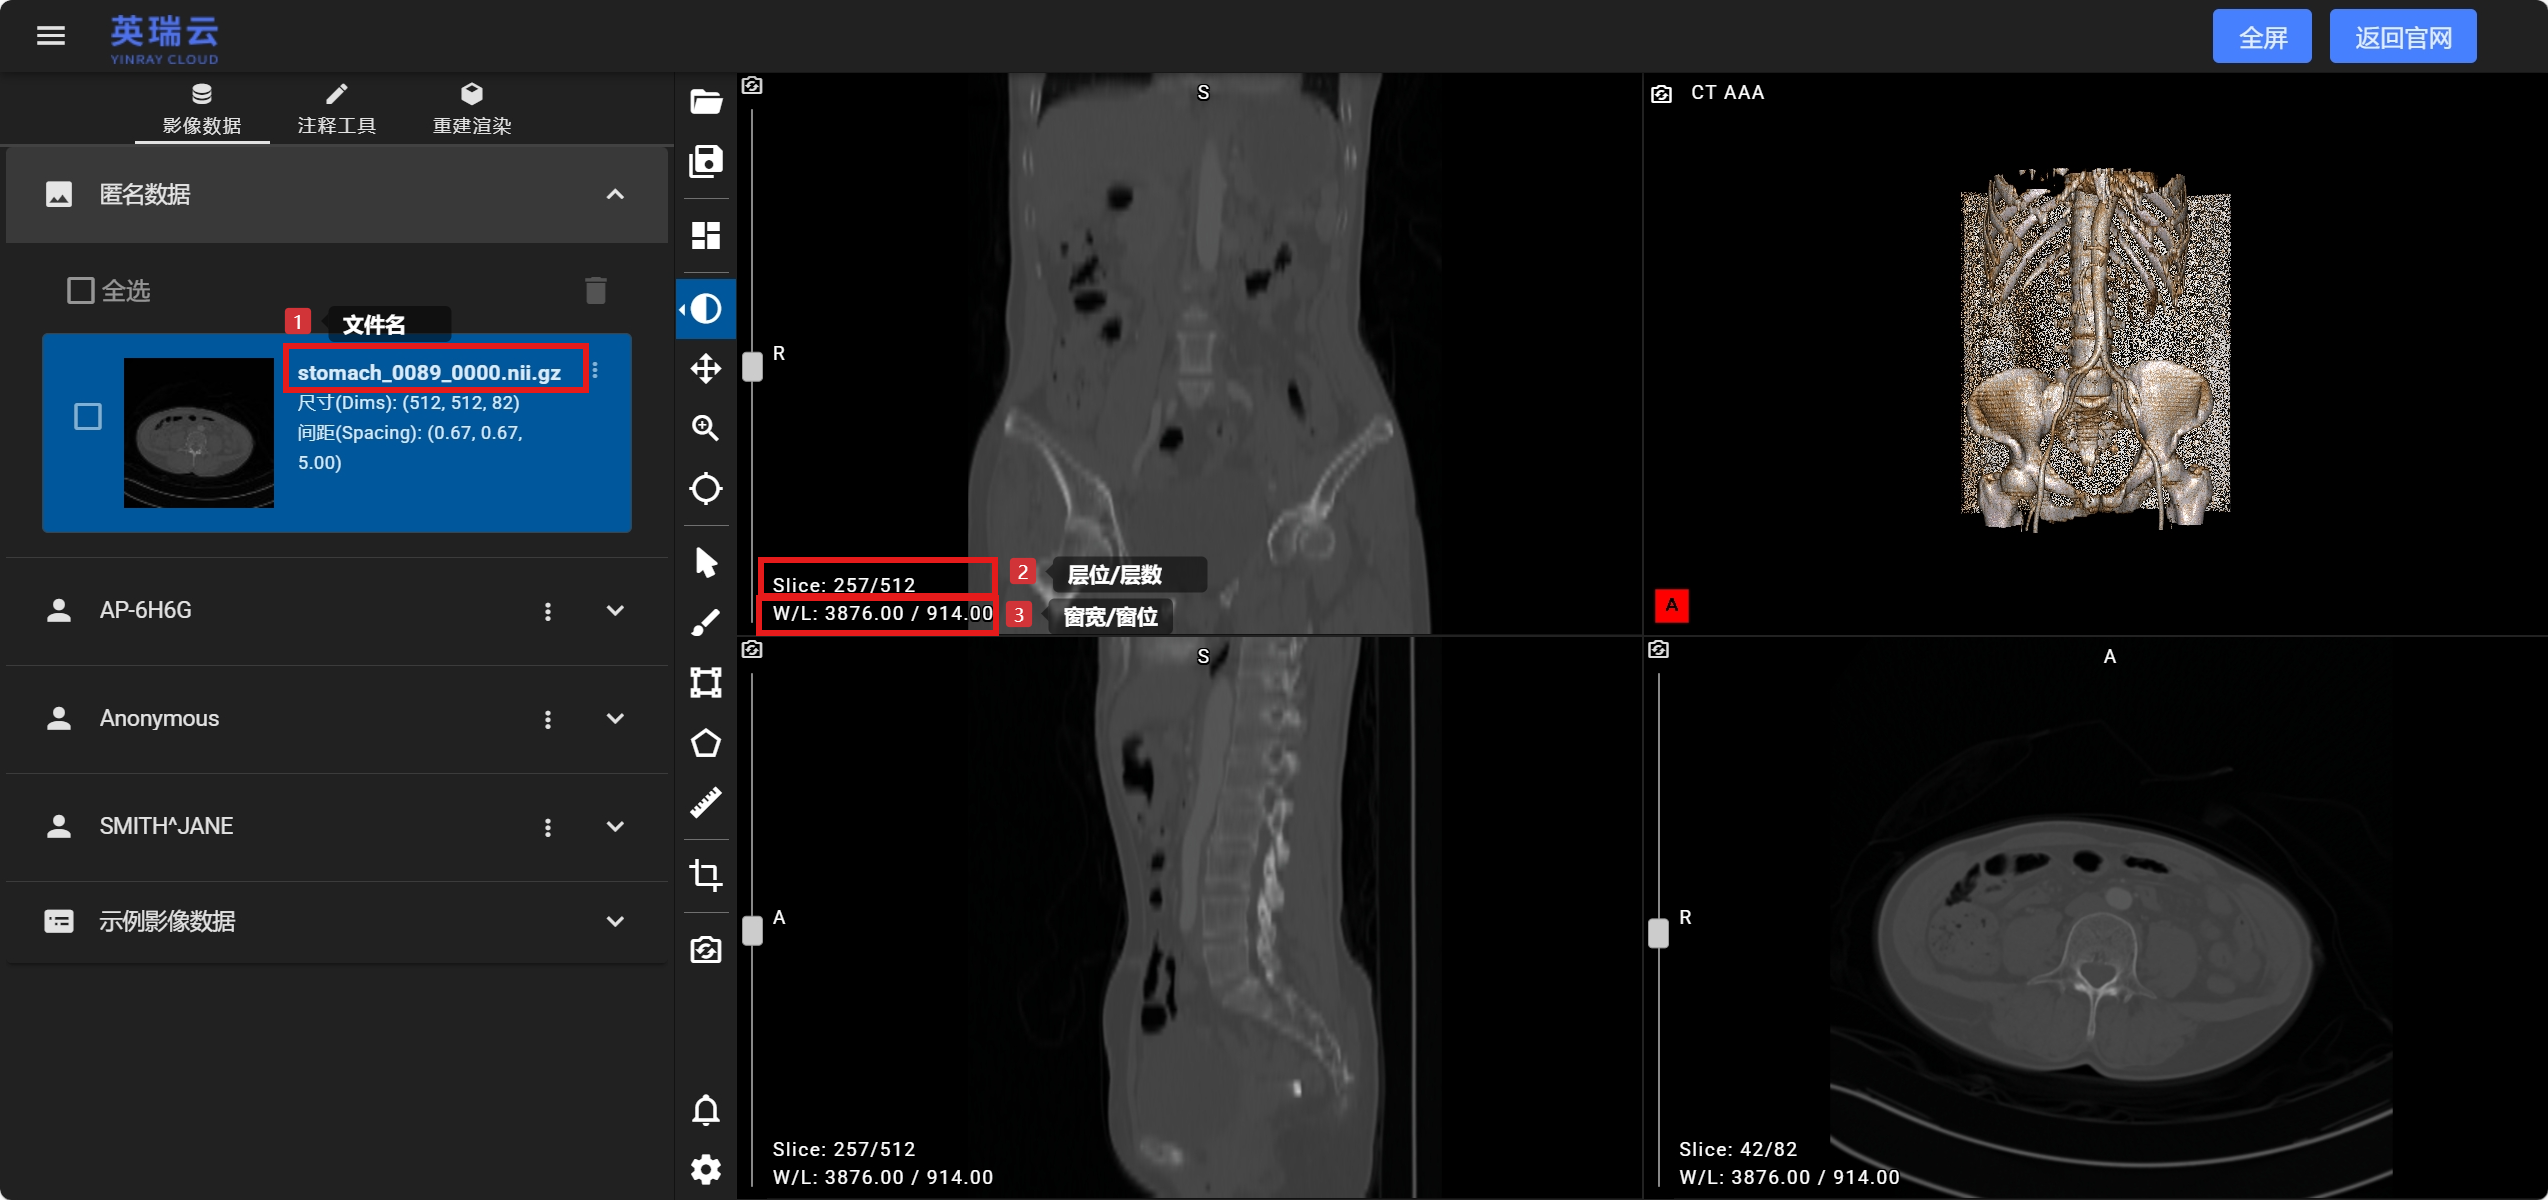This screenshot has width=2548, height=1200.
Task: Click the stomach CT thumbnail image
Action: click(x=199, y=432)
